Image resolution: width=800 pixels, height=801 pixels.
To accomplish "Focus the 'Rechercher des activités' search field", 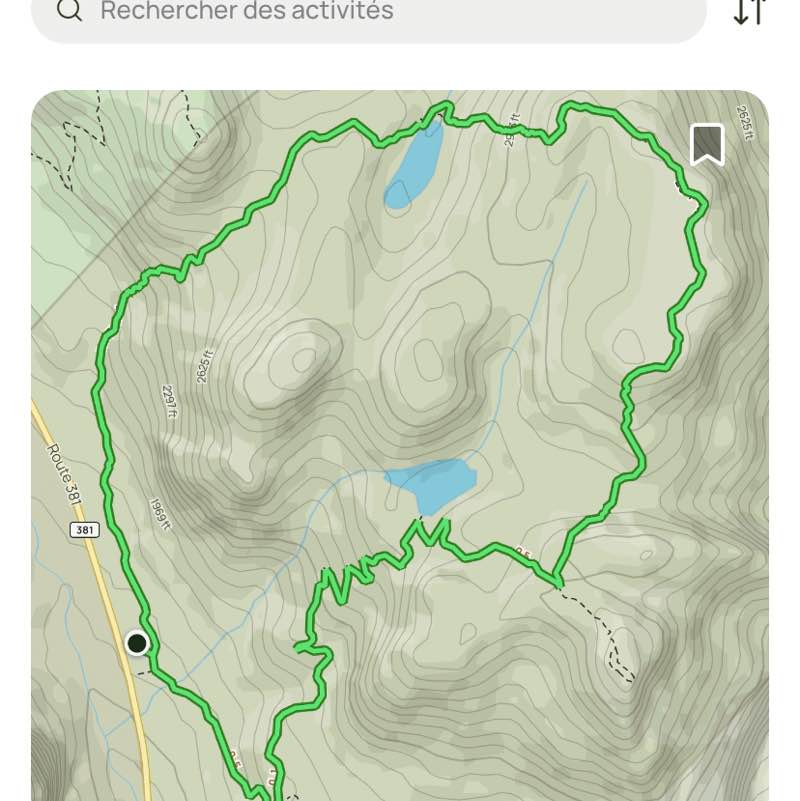I will (369, 14).
